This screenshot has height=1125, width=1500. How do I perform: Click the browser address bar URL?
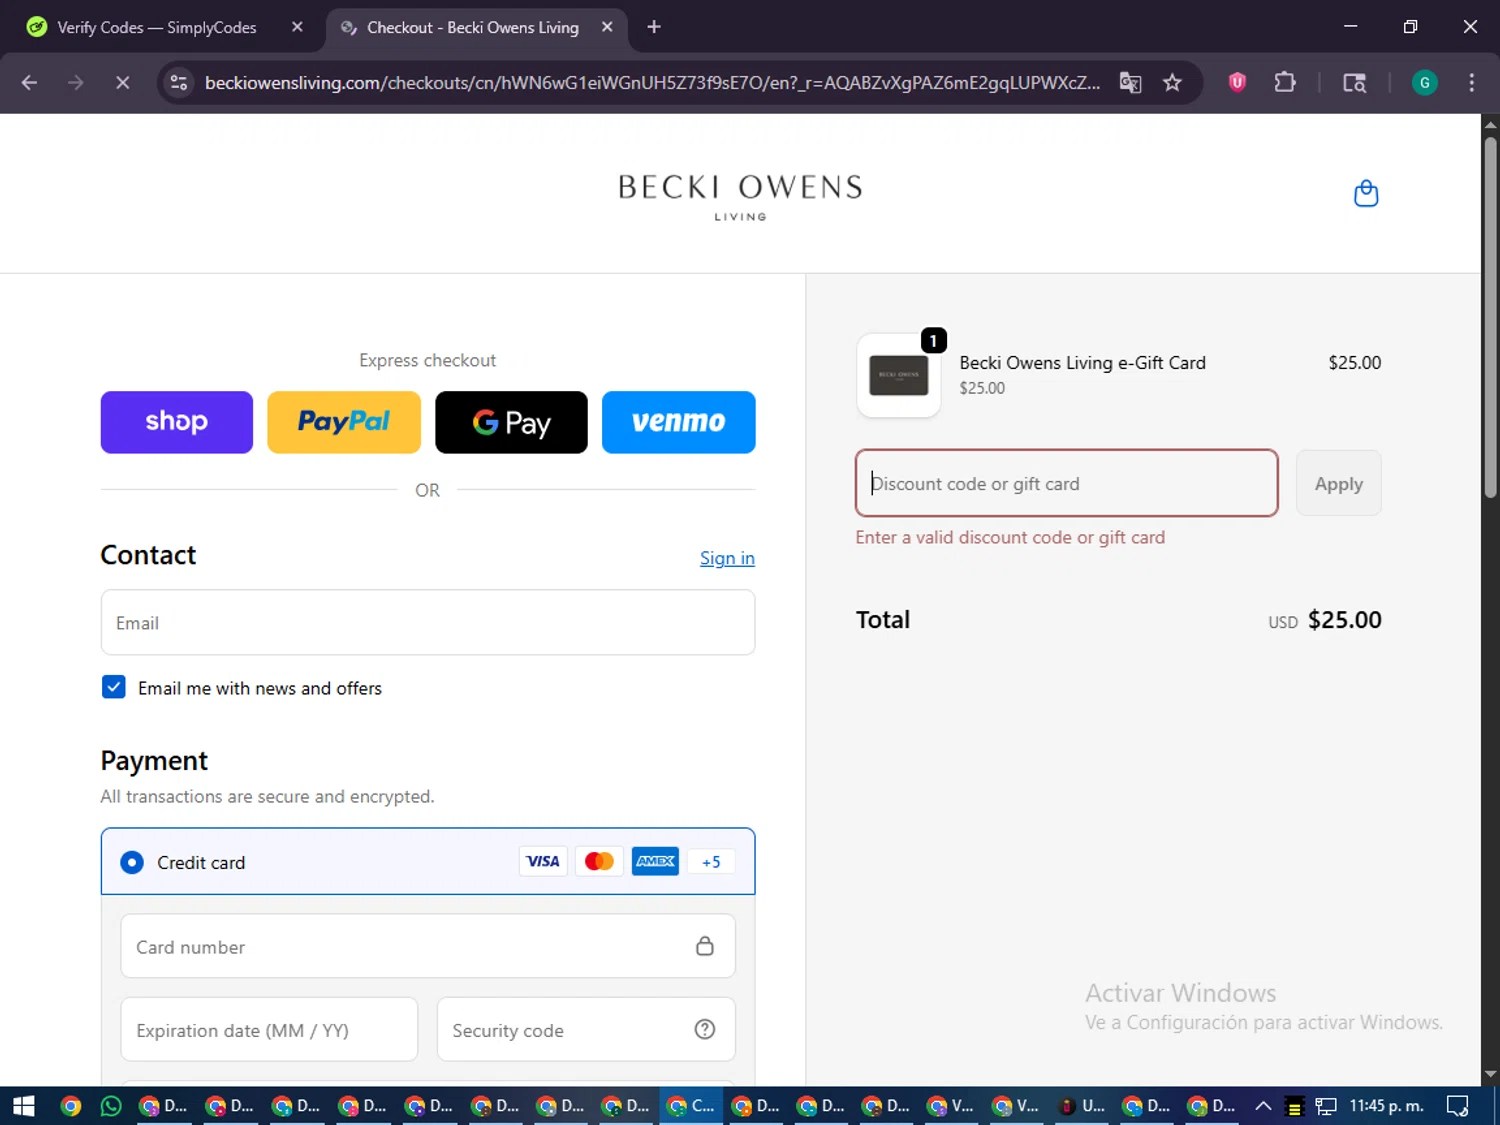[x=652, y=83]
